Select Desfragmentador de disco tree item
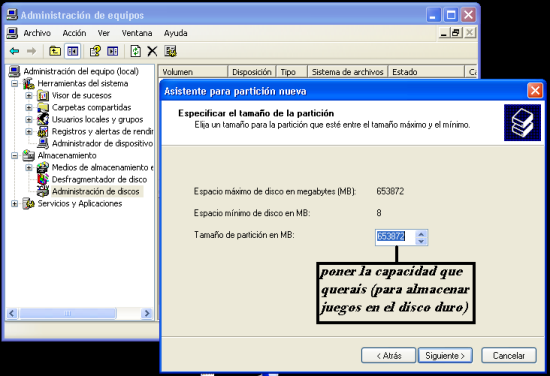This screenshot has width=550, height=376. pos(99,179)
